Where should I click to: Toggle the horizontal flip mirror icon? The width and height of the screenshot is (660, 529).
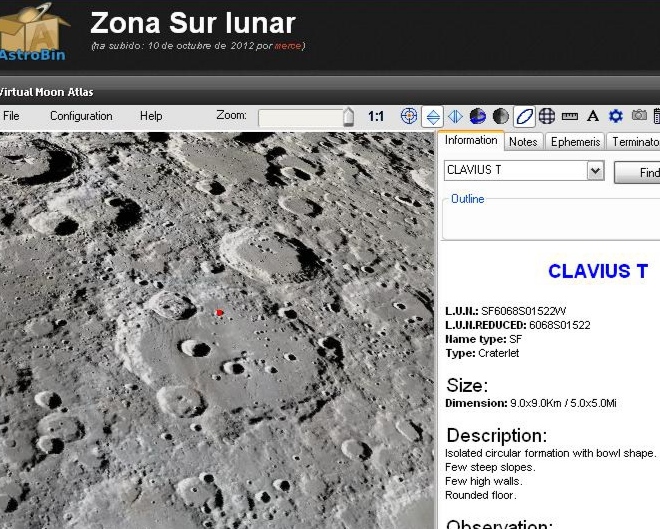pos(455,116)
